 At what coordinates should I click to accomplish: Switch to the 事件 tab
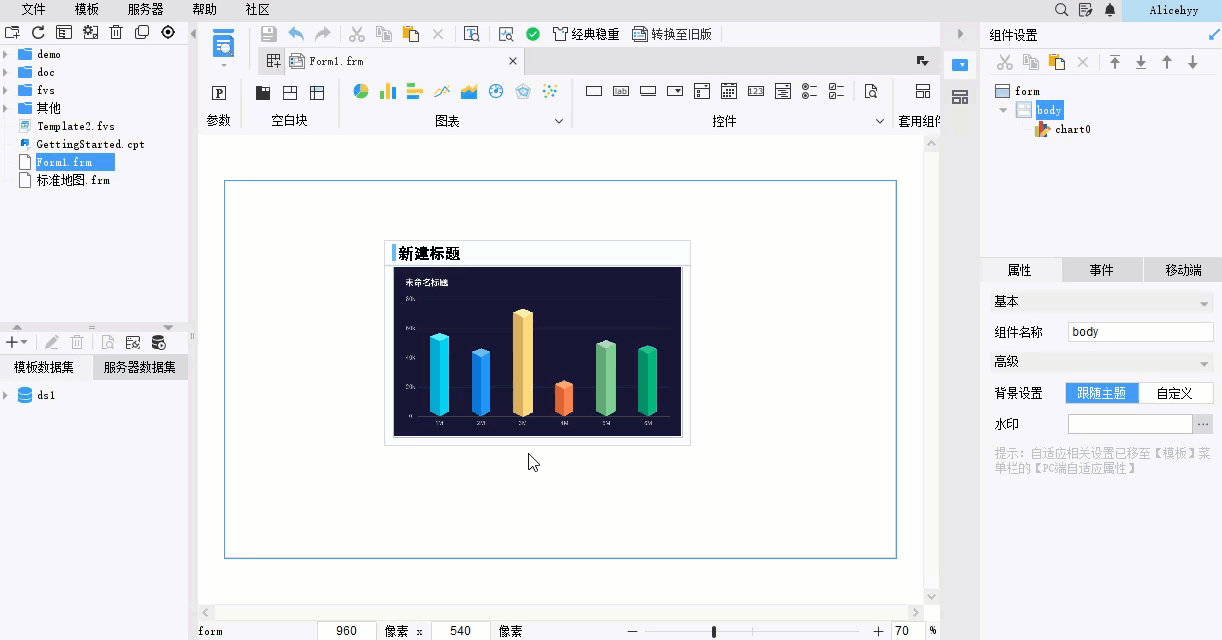pos(1101,270)
